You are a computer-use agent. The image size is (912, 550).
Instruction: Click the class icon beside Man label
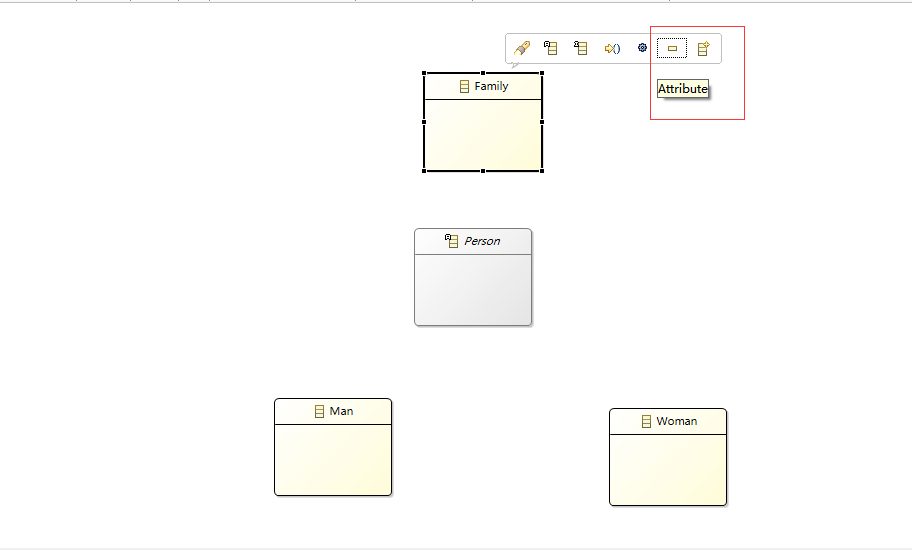tap(319, 412)
